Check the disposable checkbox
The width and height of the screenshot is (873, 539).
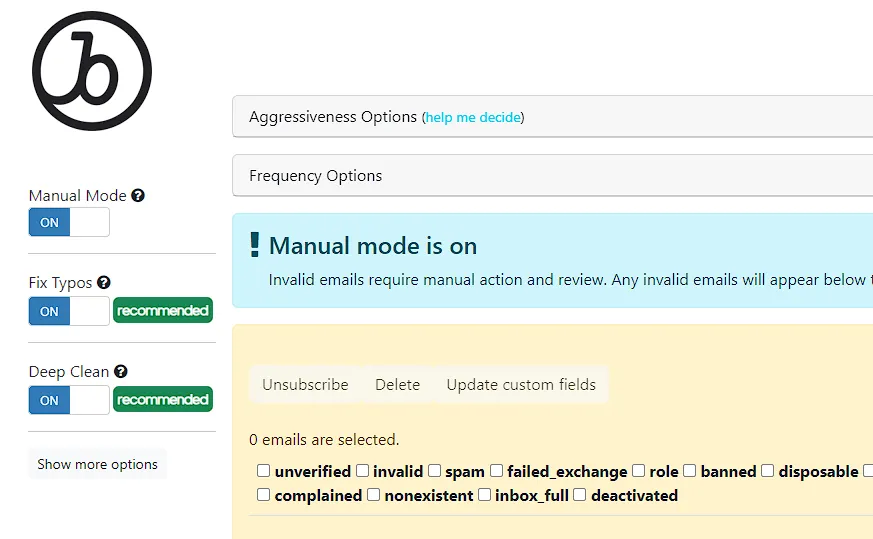pyautogui.click(x=768, y=471)
